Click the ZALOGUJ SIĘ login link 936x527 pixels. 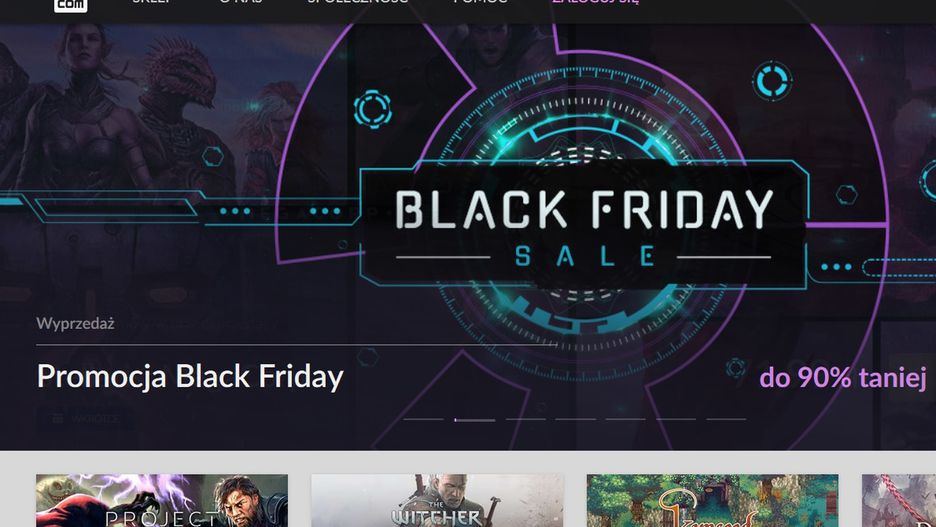pos(595,3)
